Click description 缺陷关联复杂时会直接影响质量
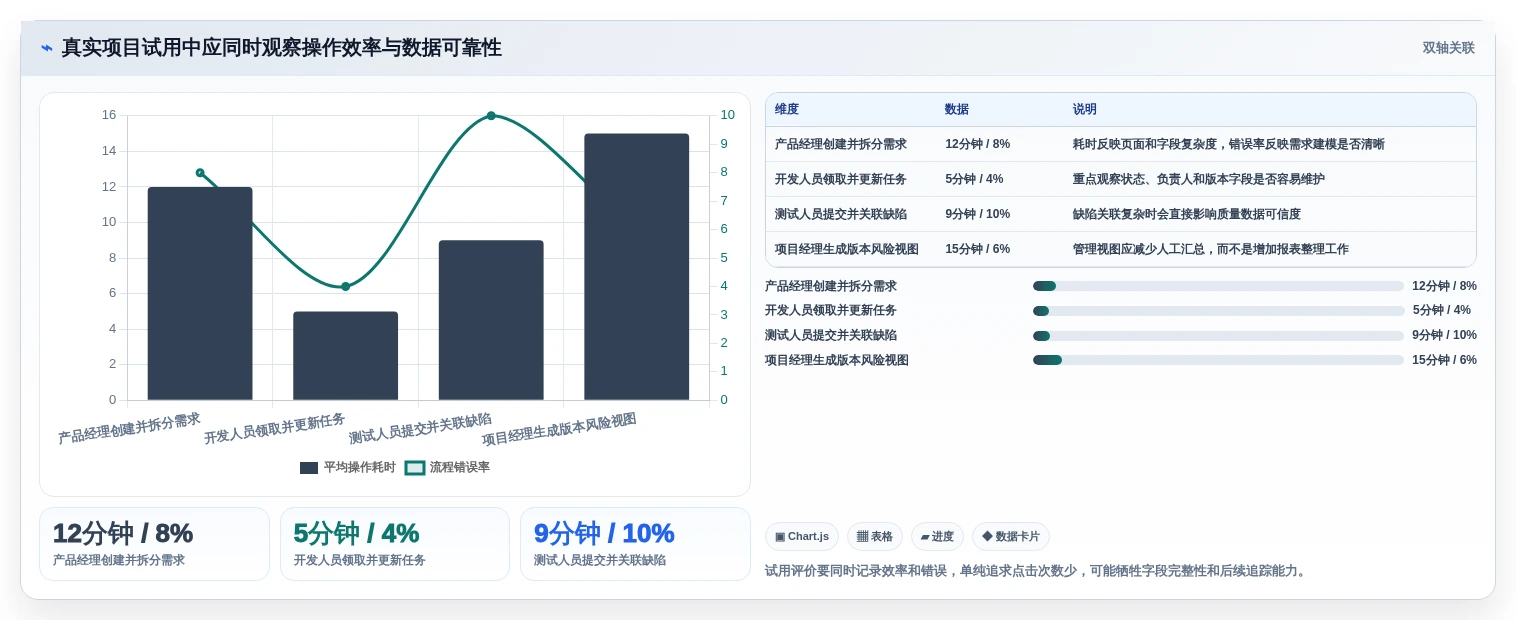 click(1187, 214)
